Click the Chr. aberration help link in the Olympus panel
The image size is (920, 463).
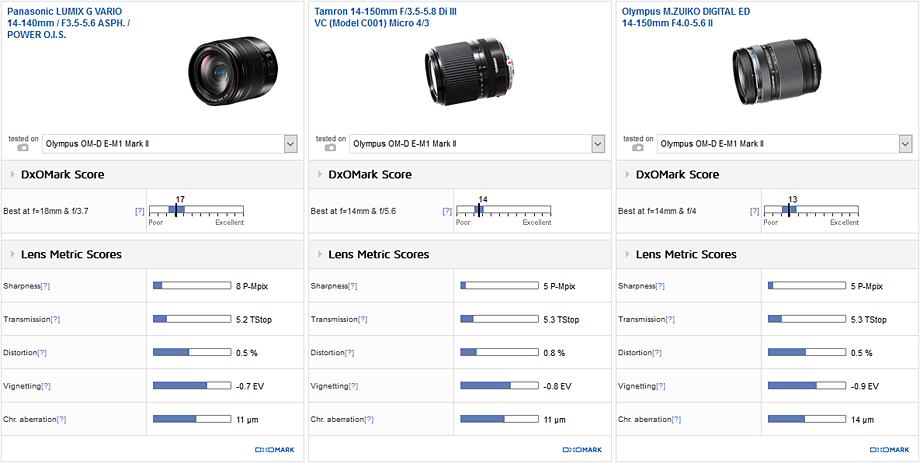(676, 420)
